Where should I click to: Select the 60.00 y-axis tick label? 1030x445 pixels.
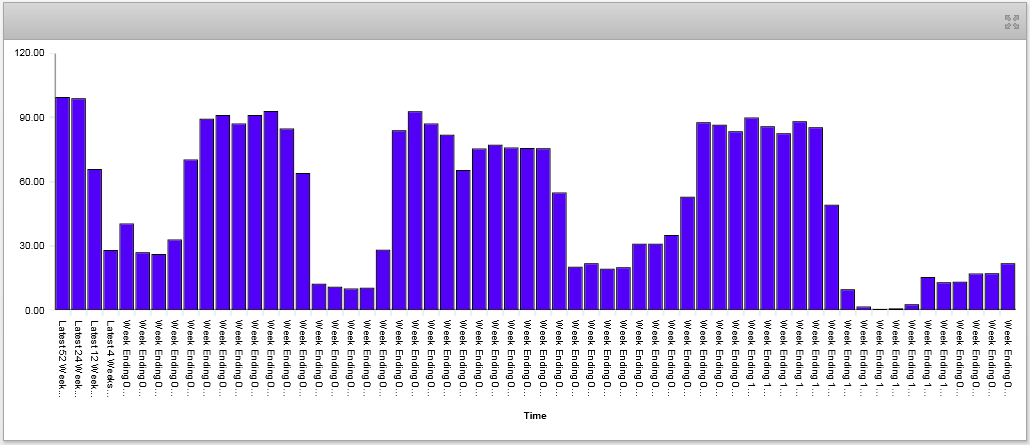click(33, 182)
